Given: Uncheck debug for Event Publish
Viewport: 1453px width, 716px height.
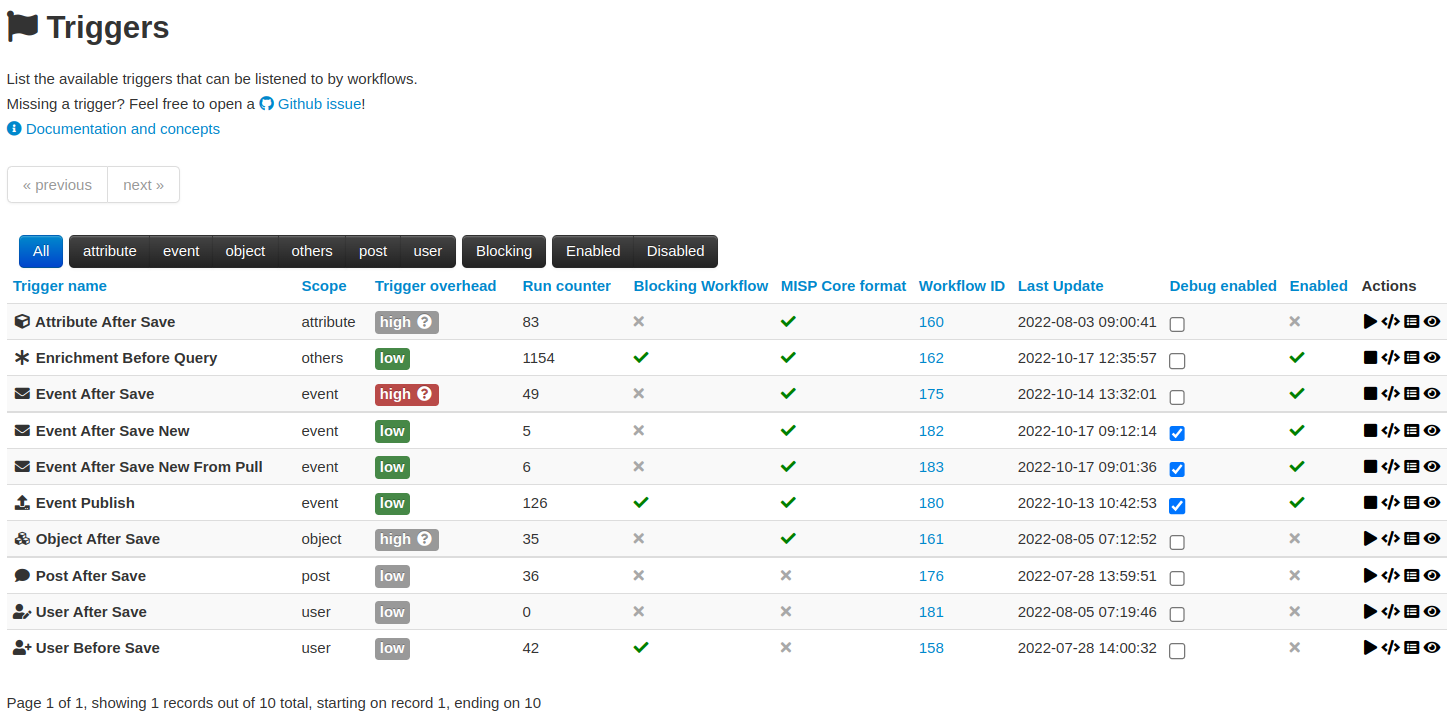Looking at the screenshot, I should click(1177, 505).
